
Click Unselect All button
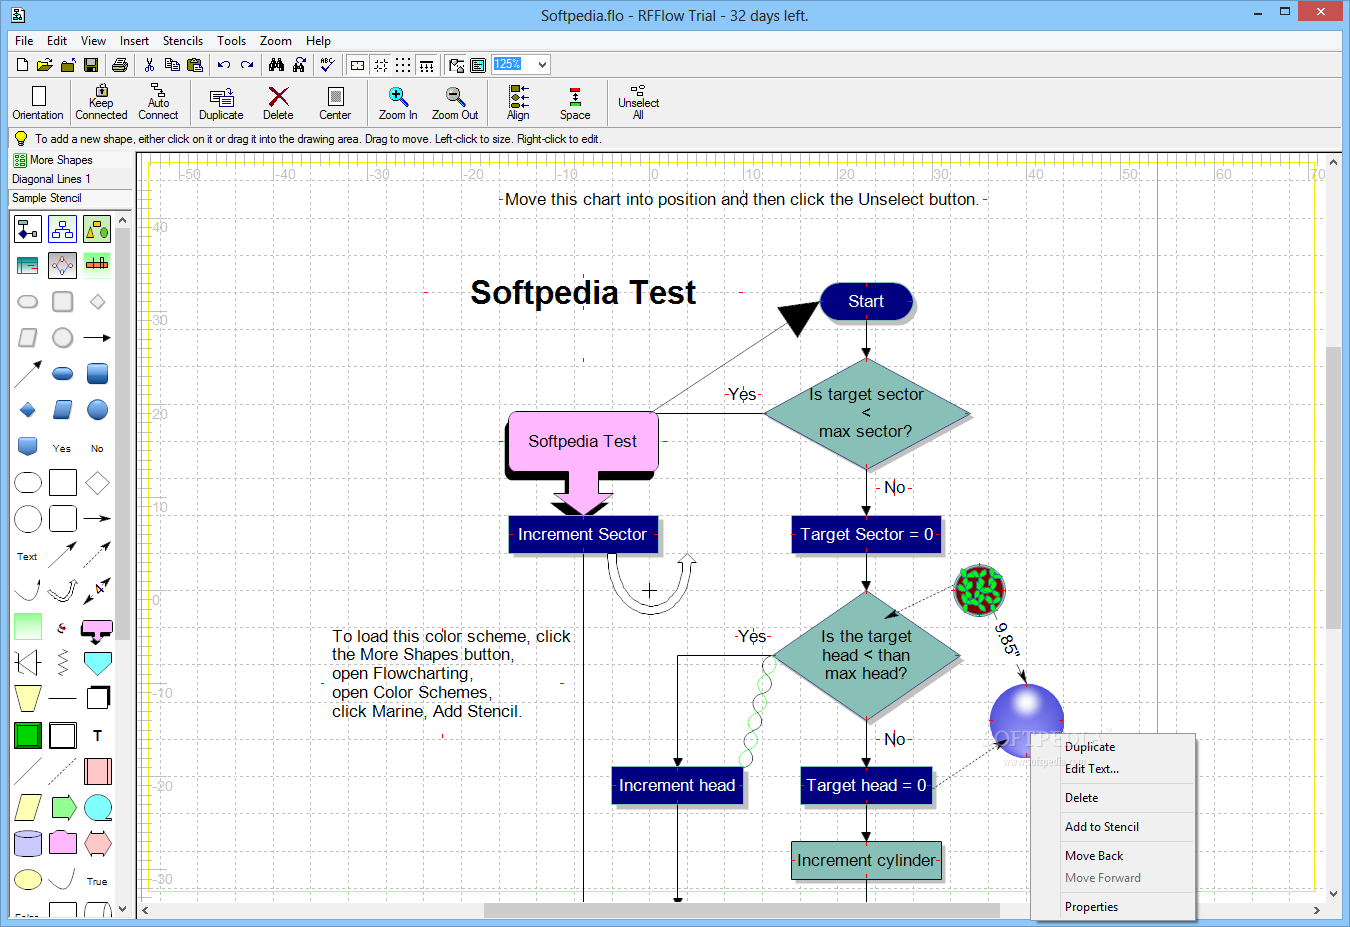coord(638,103)
